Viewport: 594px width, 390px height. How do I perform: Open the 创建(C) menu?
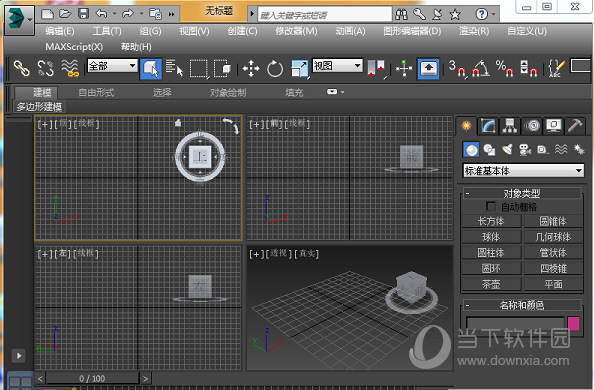pyautogui.click(x=242, y=31)
